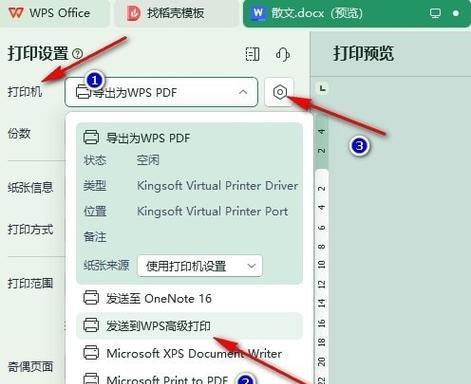The image size is (471, 384).
Task: Click printer icon next to 发送到WPS高级打印
Action: click(91, 325)
